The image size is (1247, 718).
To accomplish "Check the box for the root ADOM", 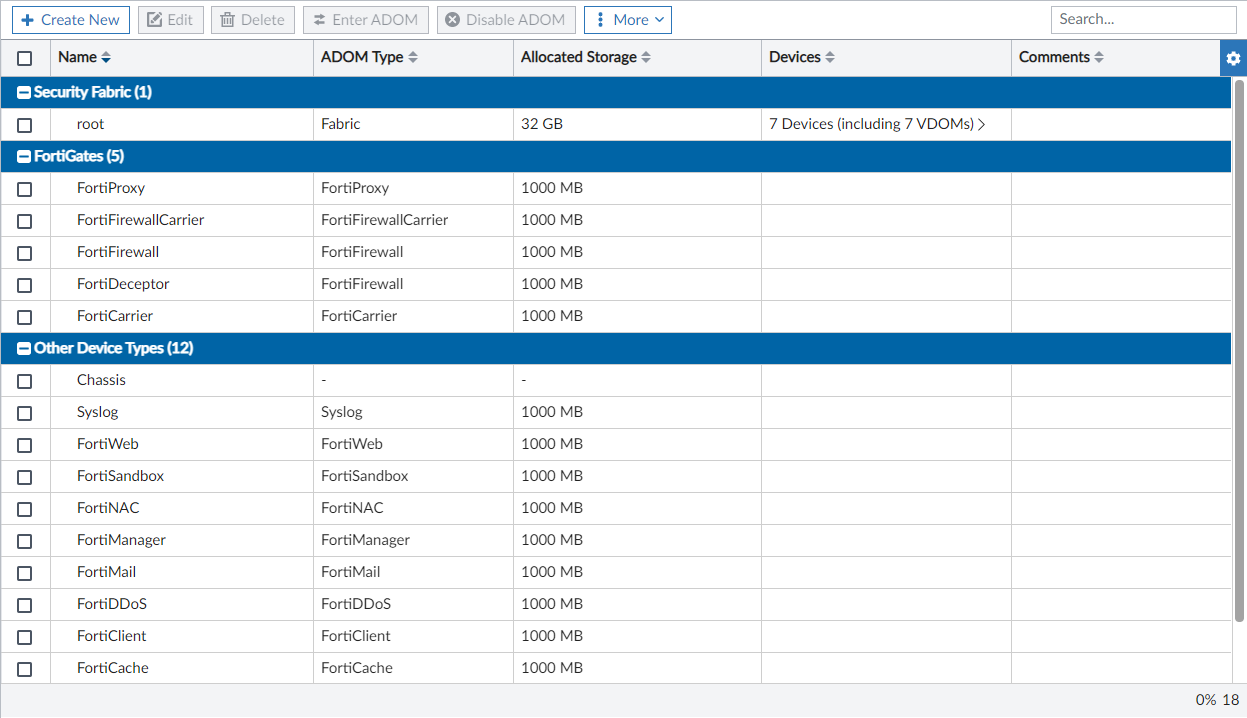I will point(25,125).
